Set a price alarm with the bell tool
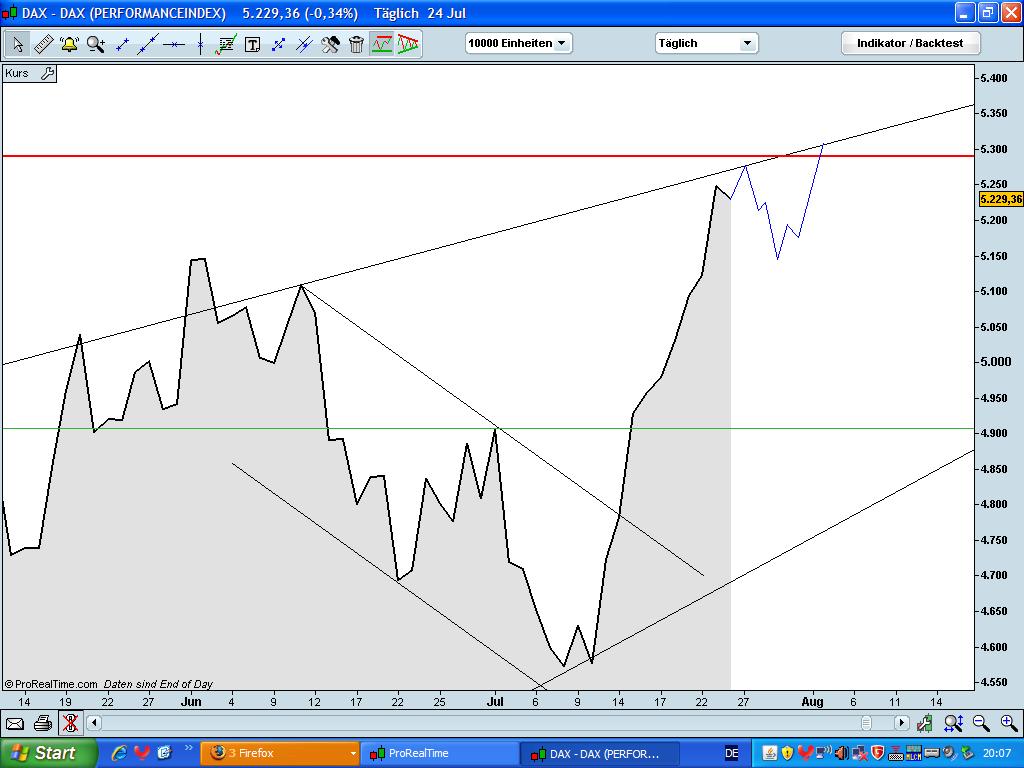Viewport: 1024px width, 768px height. pos(67,44)
